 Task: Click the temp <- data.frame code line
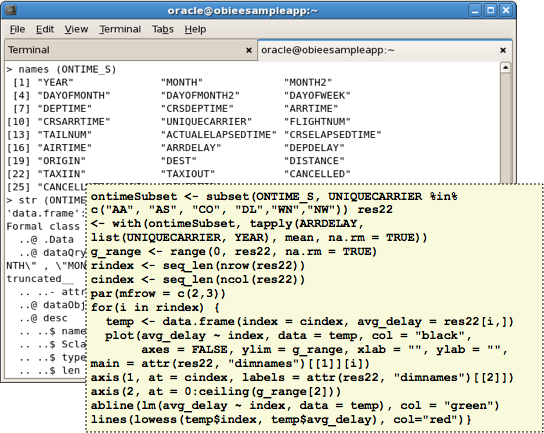click(x=309, y=322)
